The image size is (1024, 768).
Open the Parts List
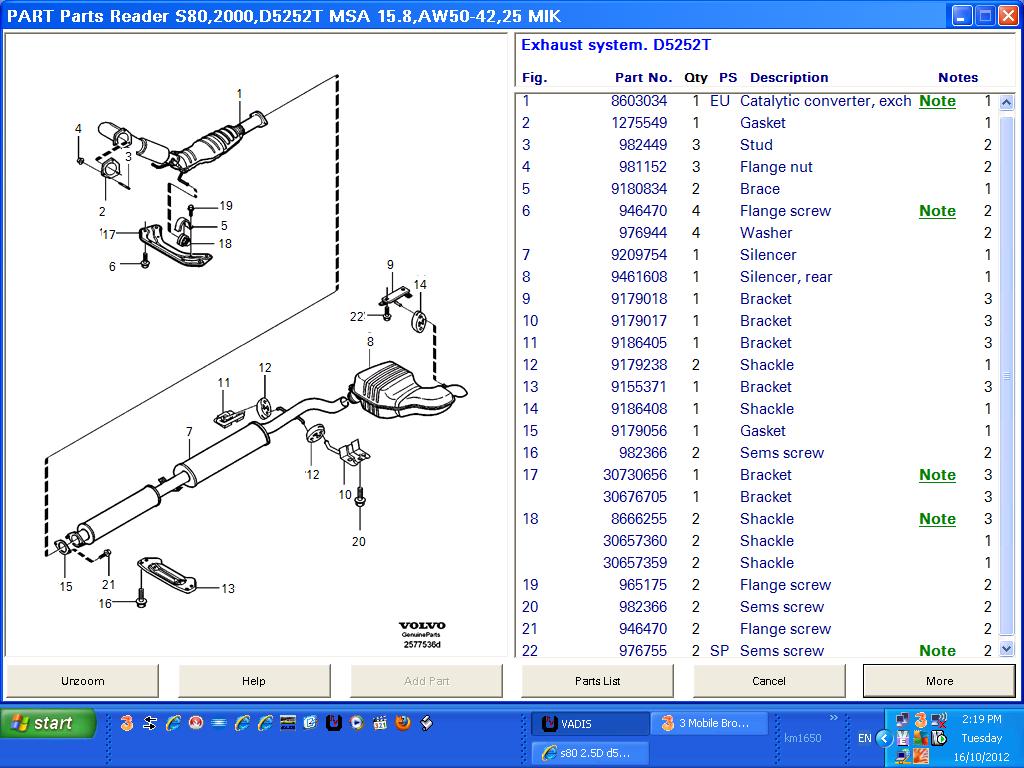pyautogui.click(x=597, y=681)
